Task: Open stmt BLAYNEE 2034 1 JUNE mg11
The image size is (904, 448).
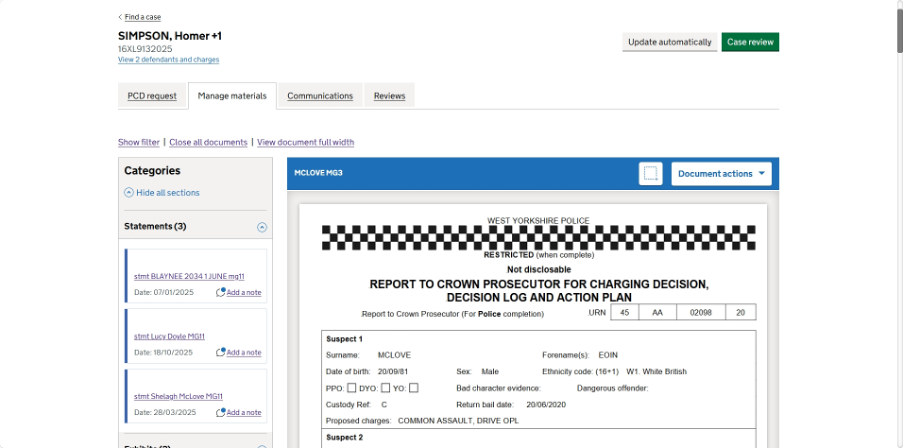Action: 189,276
